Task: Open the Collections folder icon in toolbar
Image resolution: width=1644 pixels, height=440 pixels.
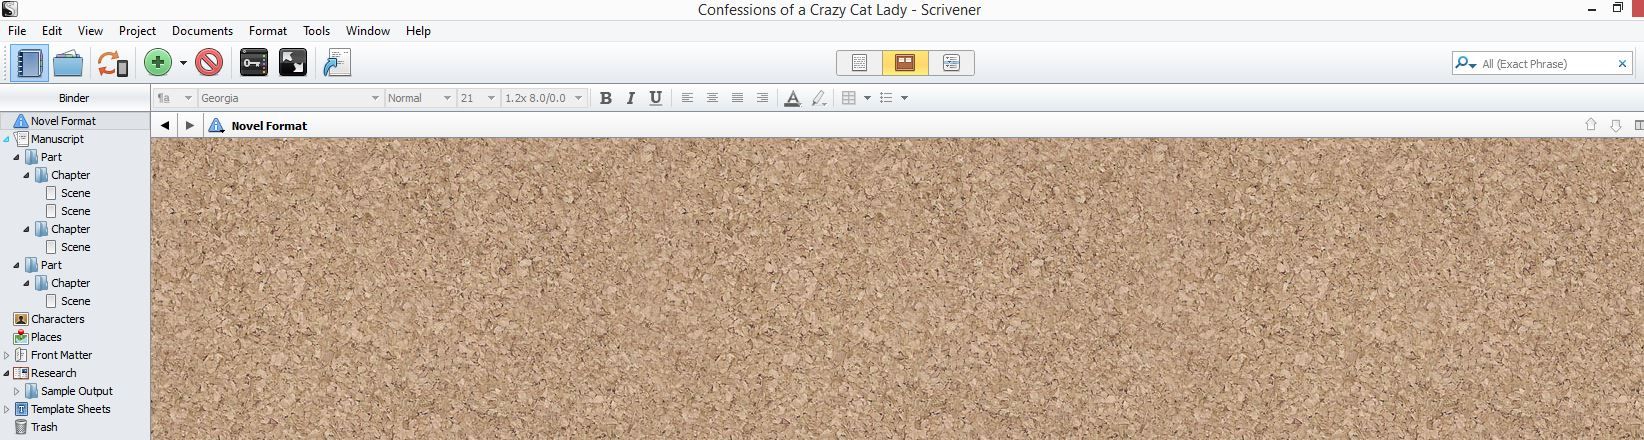Action: (x=68, y=63)
